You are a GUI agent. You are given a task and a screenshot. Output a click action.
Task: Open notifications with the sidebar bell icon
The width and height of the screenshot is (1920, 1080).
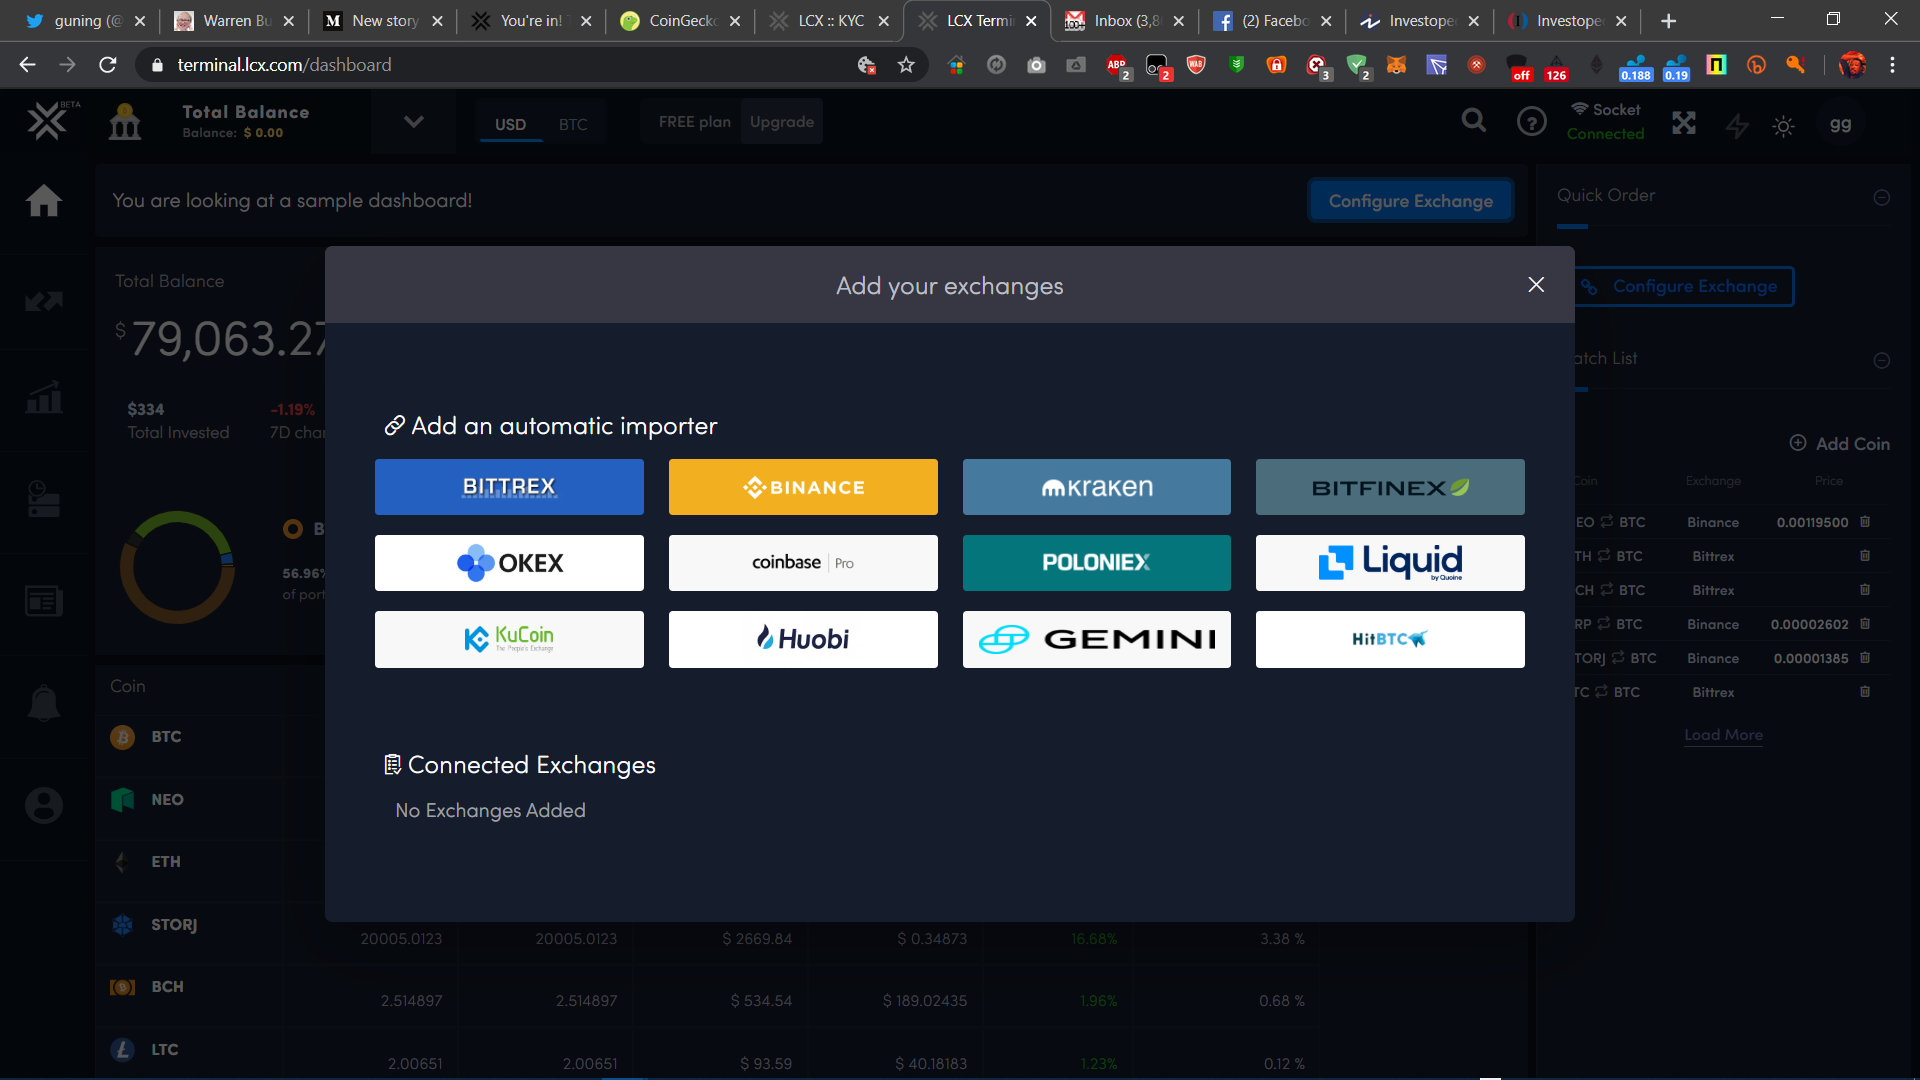[44, 703]
